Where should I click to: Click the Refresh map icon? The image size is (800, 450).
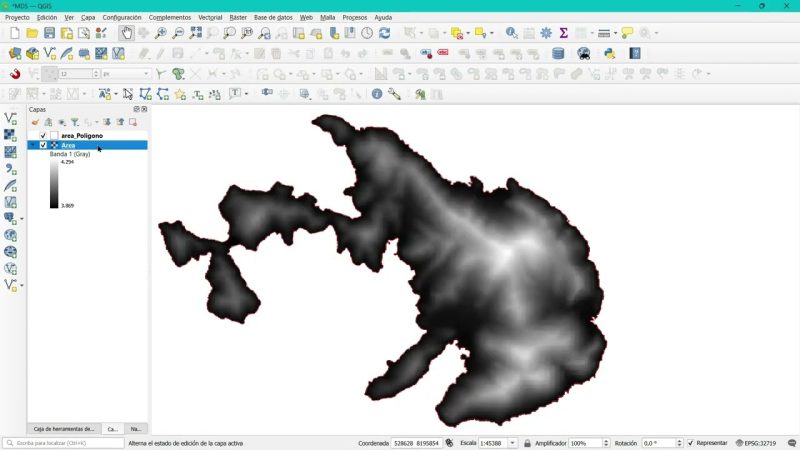(384, 33)
